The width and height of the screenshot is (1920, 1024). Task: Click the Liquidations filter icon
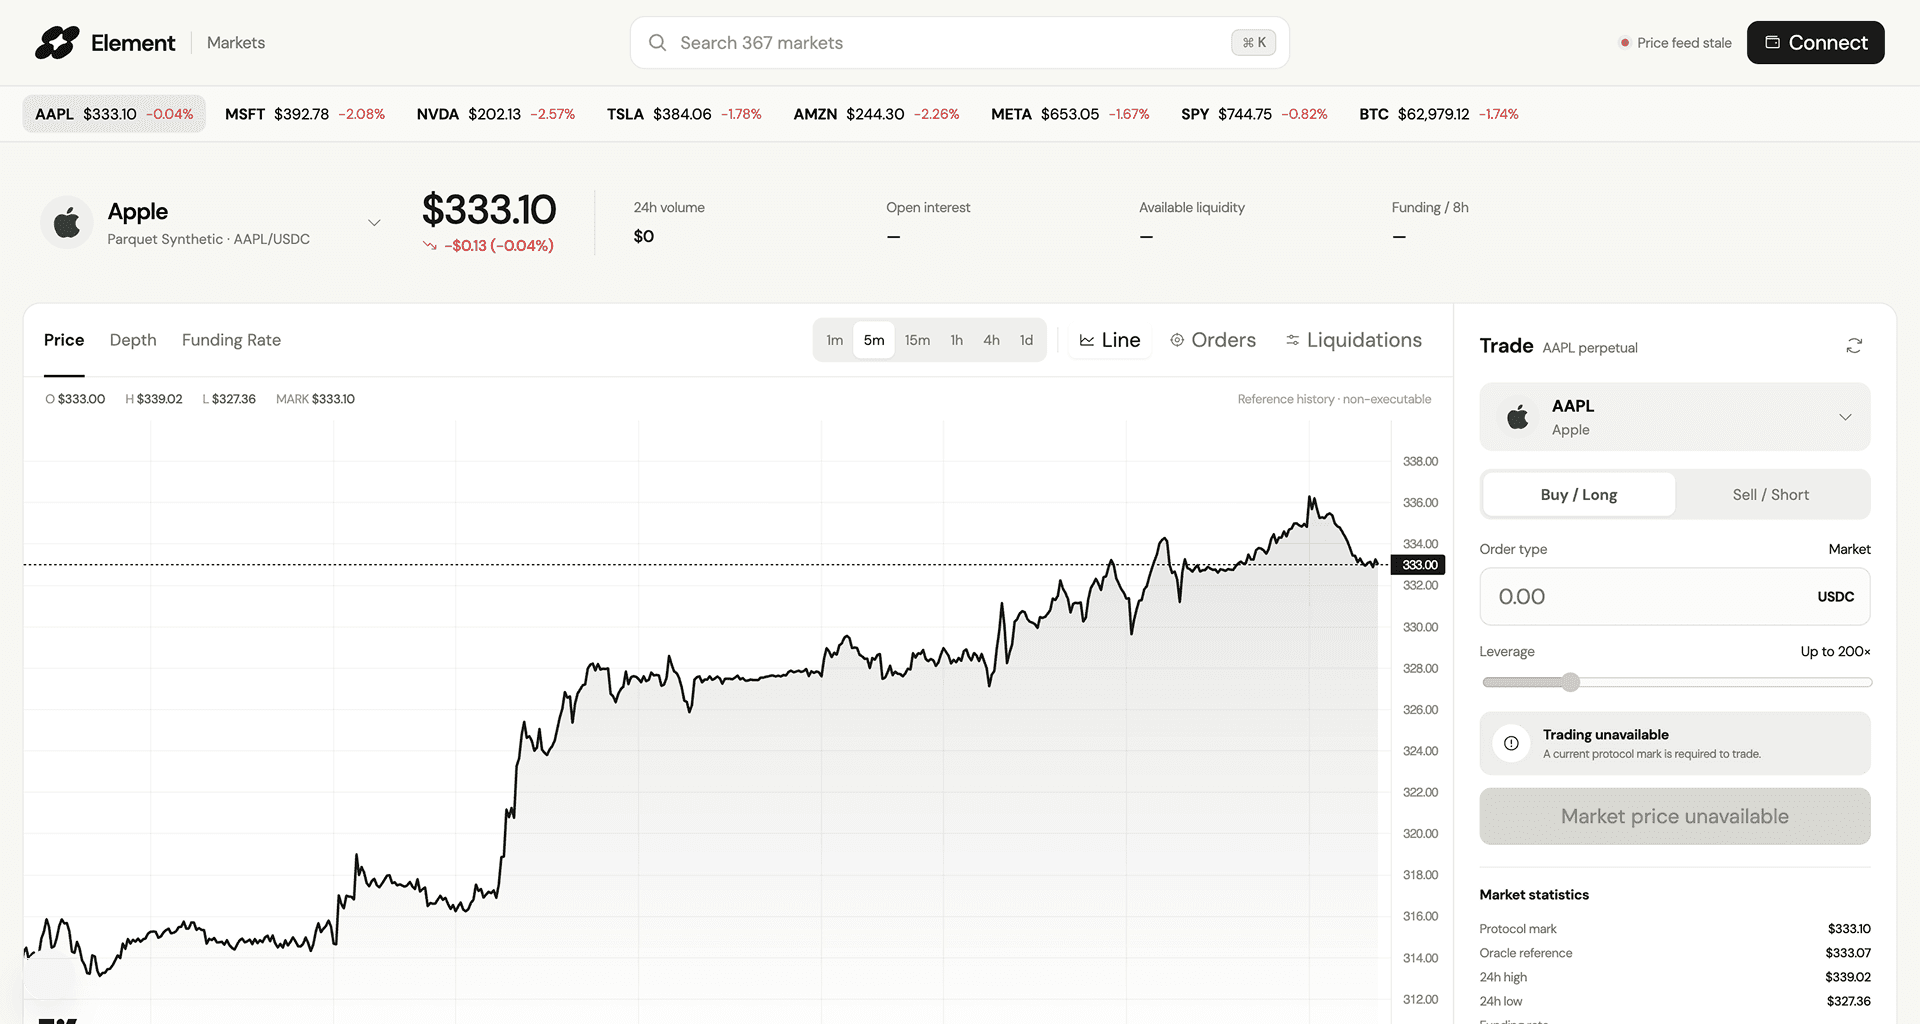pyautogui.click(x=1293, y=341)
